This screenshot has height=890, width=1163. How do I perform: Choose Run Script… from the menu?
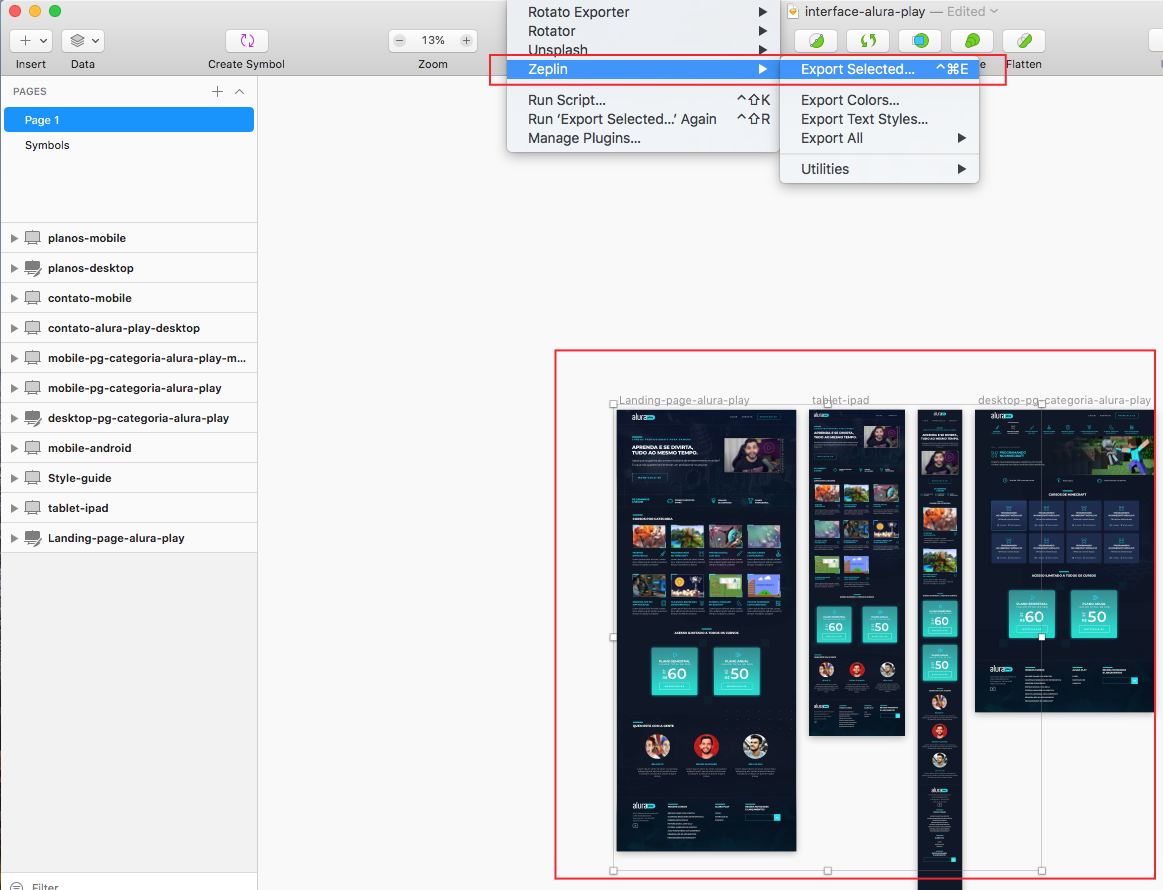pyautogui.click(x=643, y=100)
